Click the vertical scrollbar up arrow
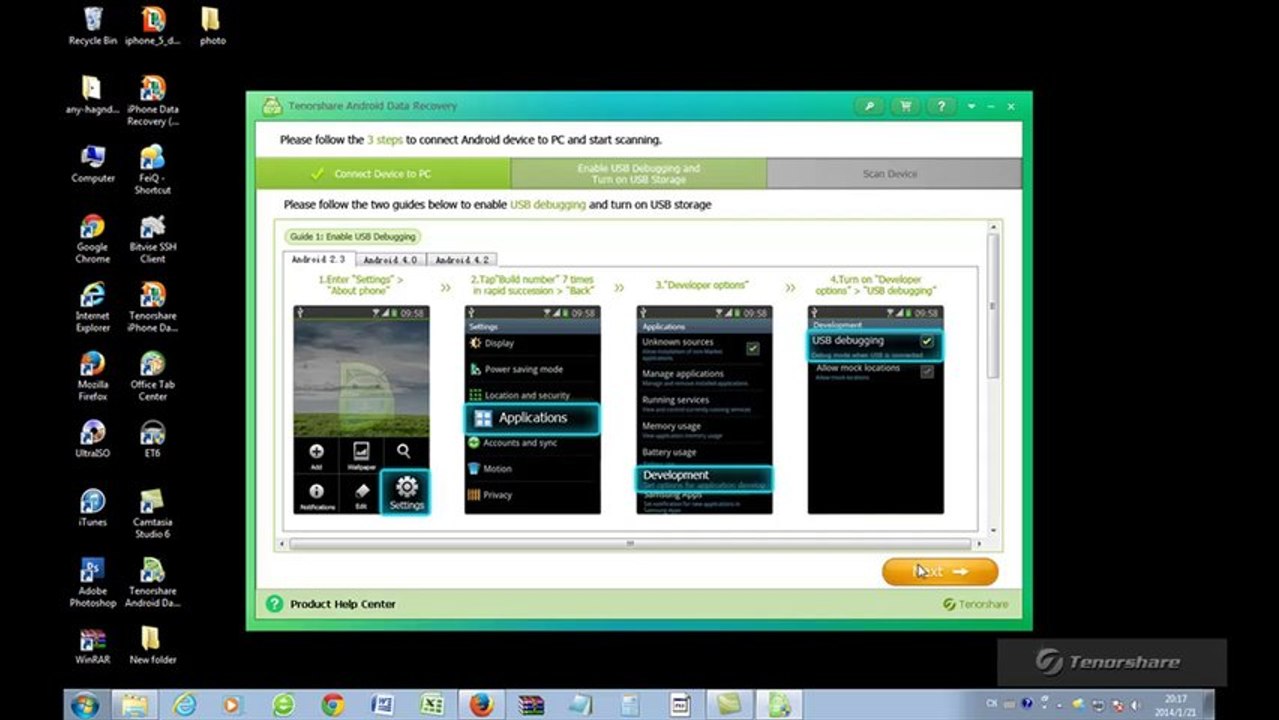 point(992,228)
